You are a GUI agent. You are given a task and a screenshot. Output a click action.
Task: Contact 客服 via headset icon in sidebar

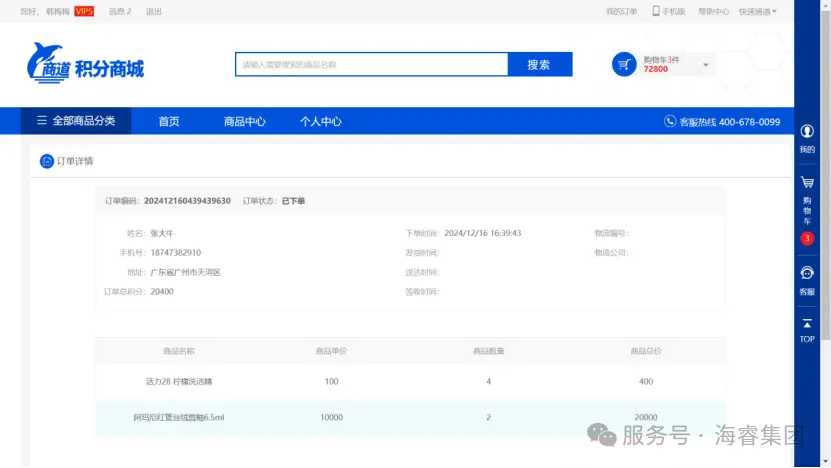coord(807,273)
